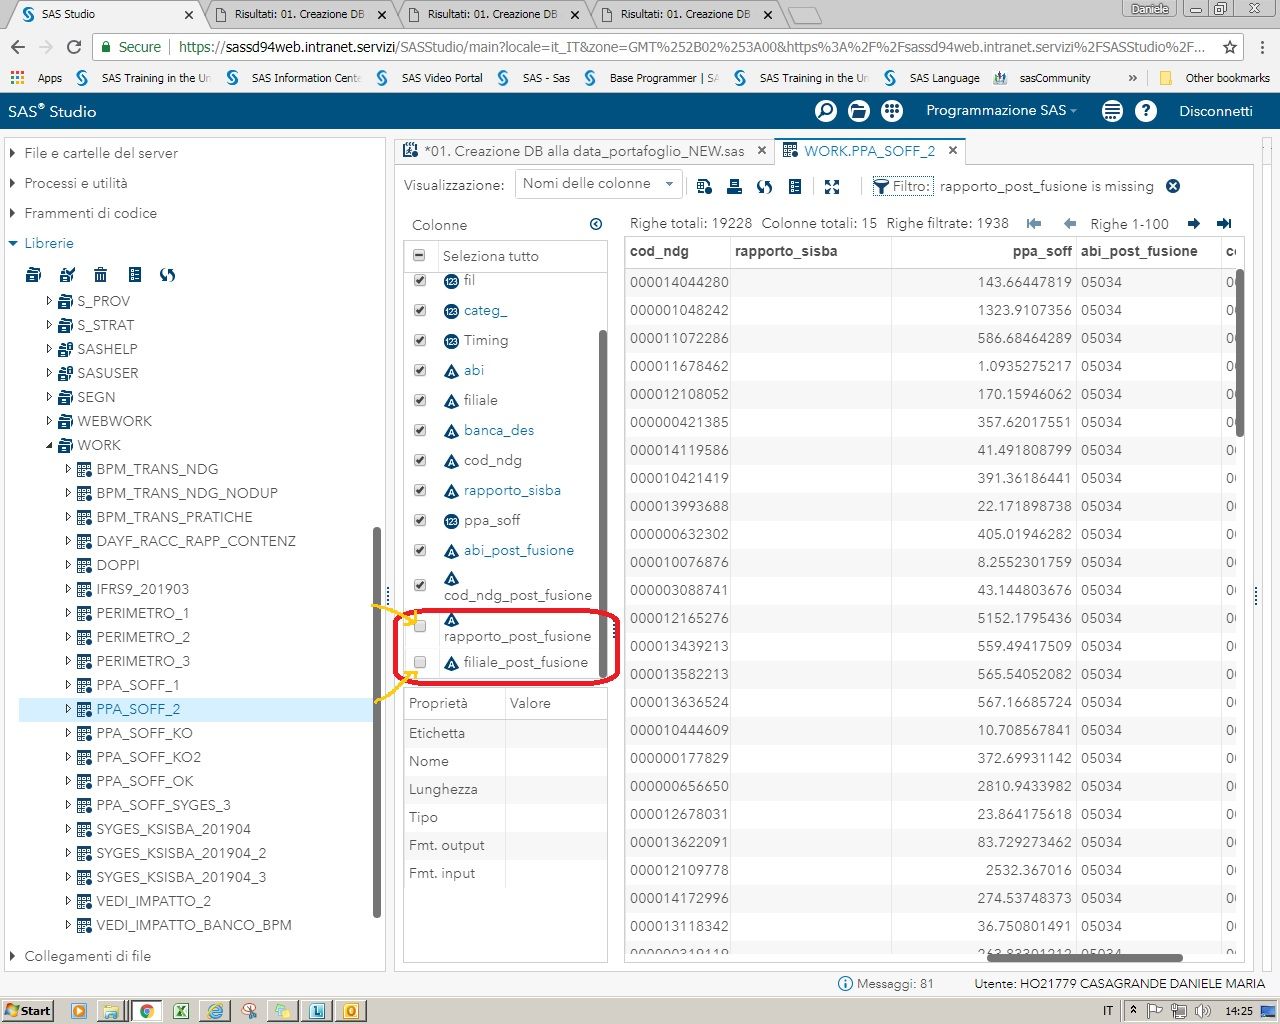Jump to last page of rows
Viewport: 1280px width, 1024px height.
[1223, 224]
